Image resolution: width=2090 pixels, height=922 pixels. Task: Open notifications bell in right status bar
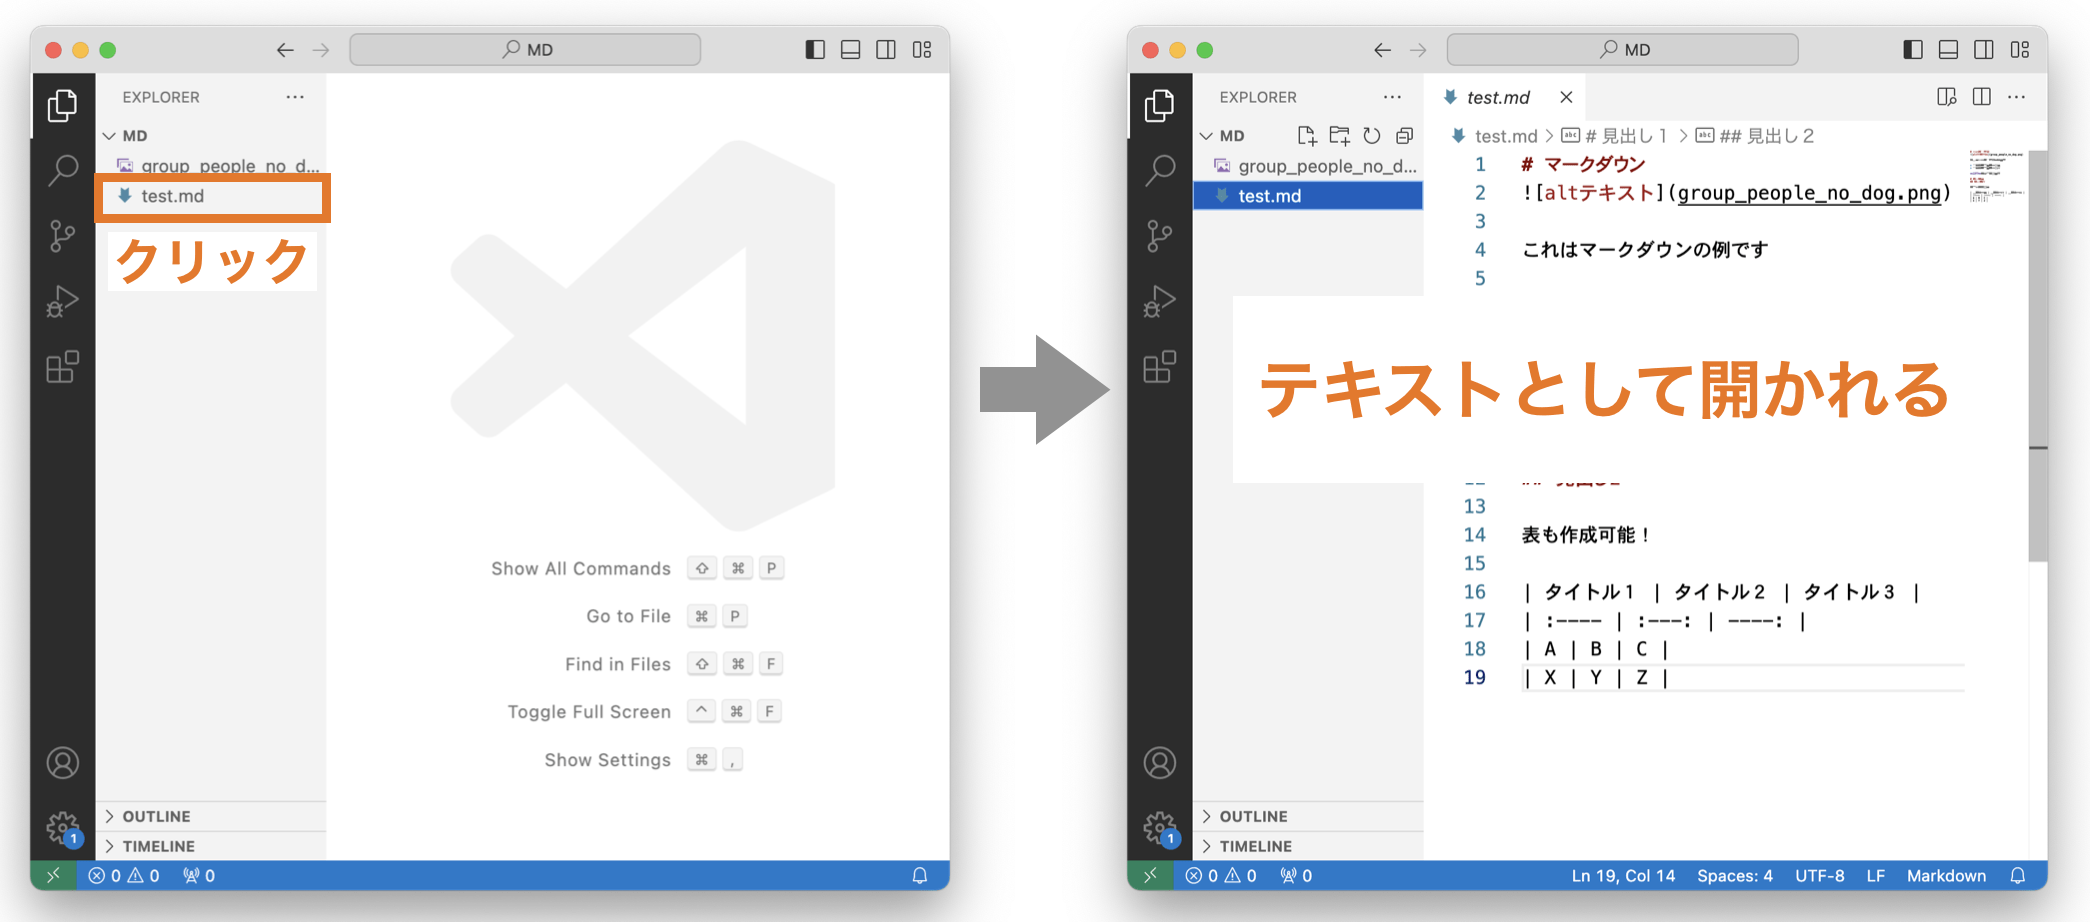coord(2018,875)
